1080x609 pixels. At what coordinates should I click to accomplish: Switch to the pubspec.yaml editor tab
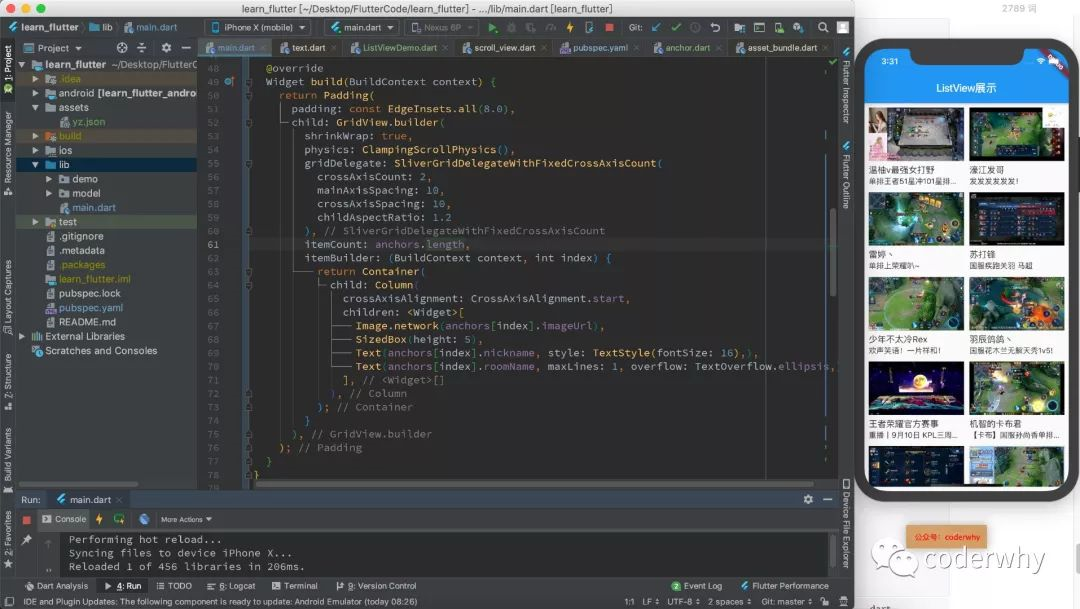593,47
